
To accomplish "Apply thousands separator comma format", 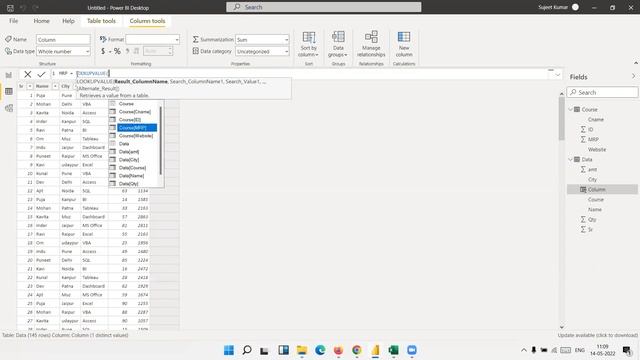I will [127, 51].
